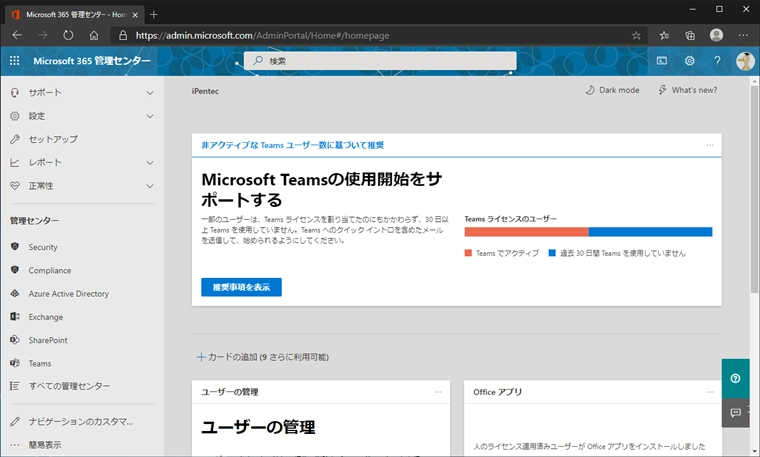Open the Cloud Shell icon in header
Viewport: 760px width, 457px height.
pos(662,61)
